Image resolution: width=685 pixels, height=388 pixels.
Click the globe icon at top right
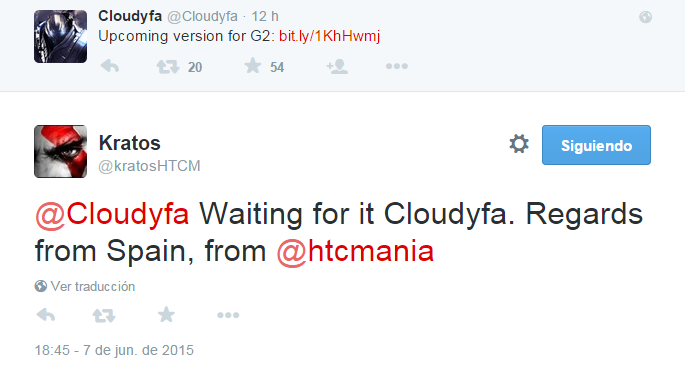[x=645, y=17]
